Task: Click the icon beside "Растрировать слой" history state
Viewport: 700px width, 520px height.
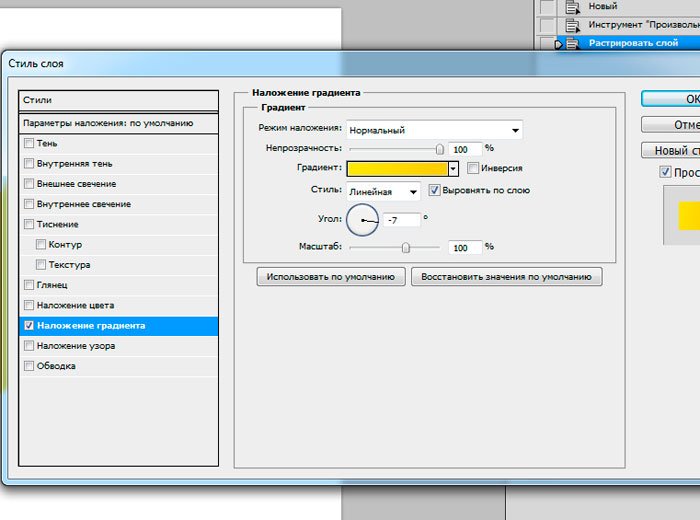Action: pos(573,43)
